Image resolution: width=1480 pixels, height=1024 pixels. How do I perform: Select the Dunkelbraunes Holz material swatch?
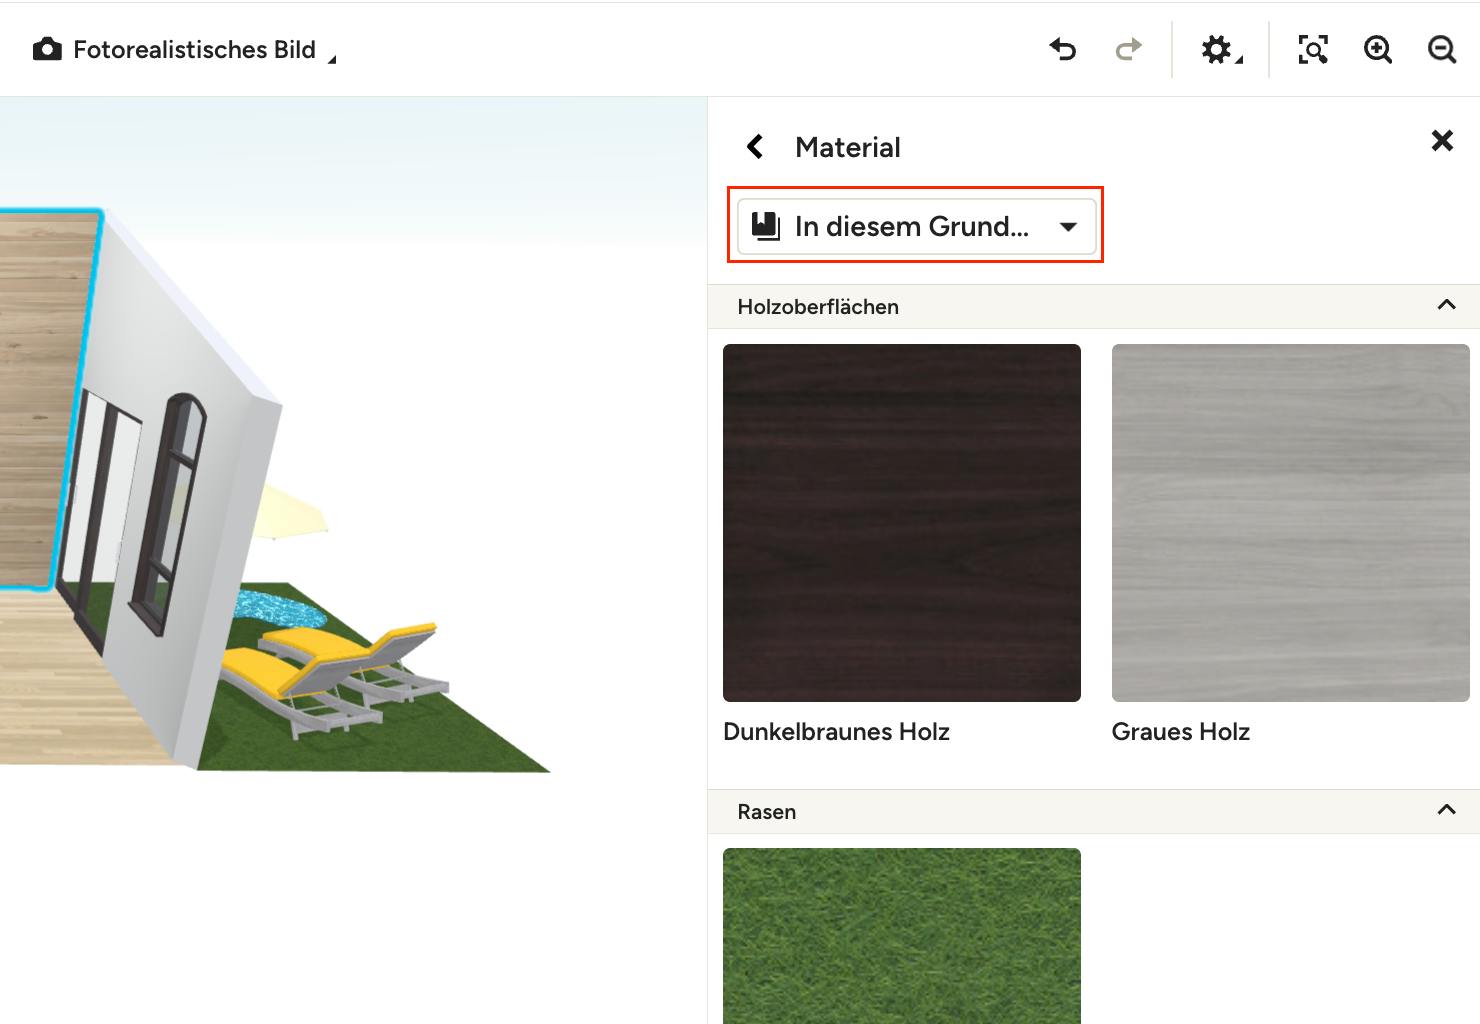(902, 523)
